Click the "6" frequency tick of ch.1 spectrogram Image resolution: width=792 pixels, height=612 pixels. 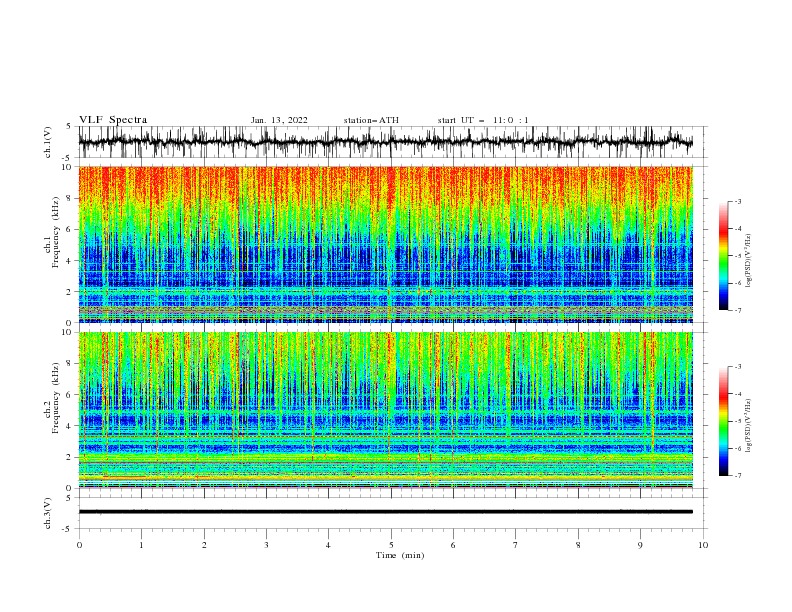pos(71,229)
